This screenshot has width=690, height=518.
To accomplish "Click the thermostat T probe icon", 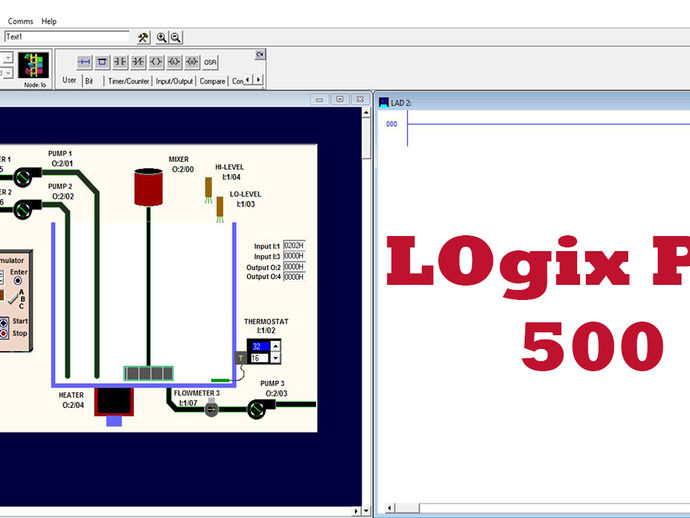I will click(x=240, y=358).
